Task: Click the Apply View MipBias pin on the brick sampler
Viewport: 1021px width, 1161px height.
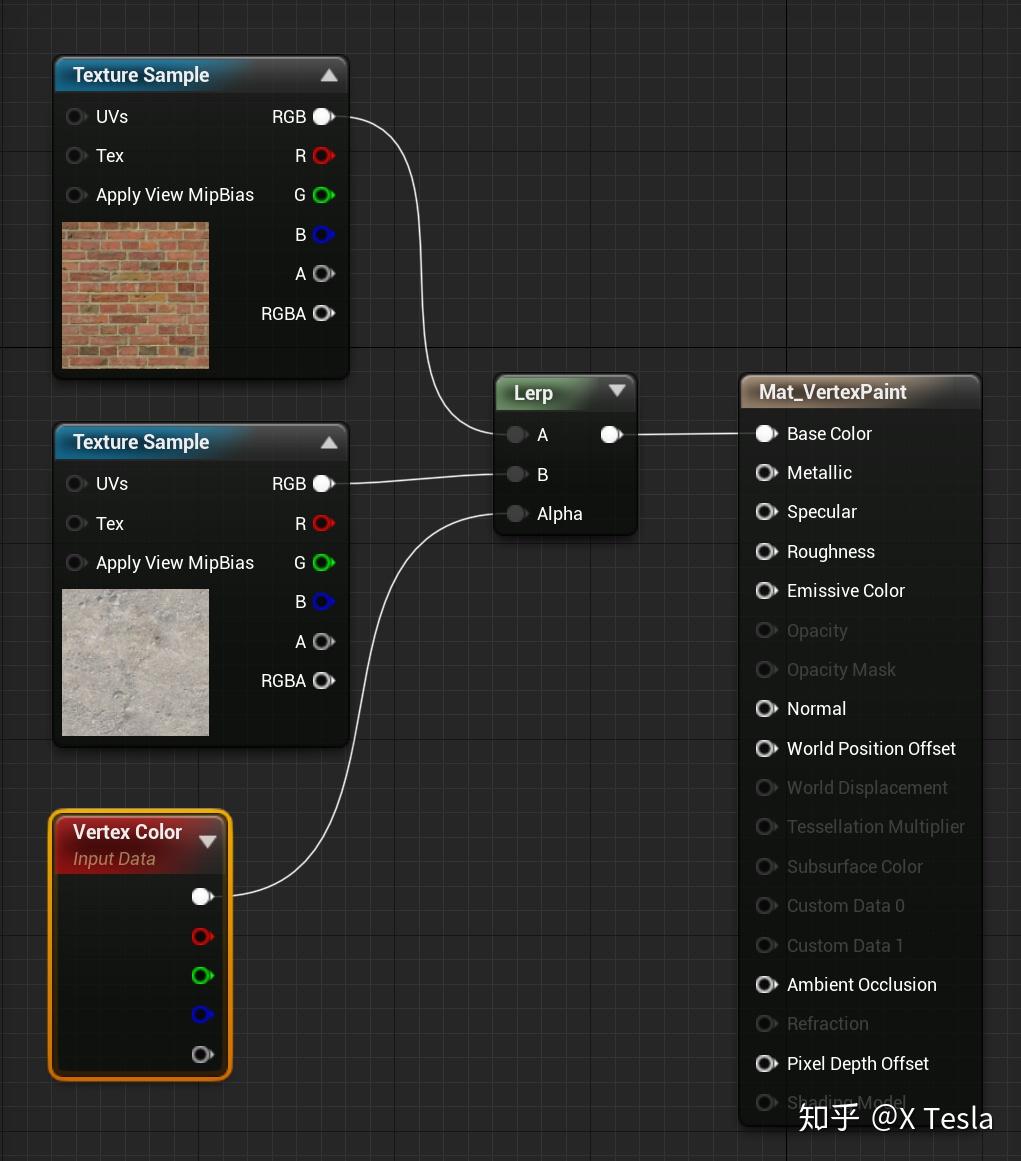Action: point(76,195)
